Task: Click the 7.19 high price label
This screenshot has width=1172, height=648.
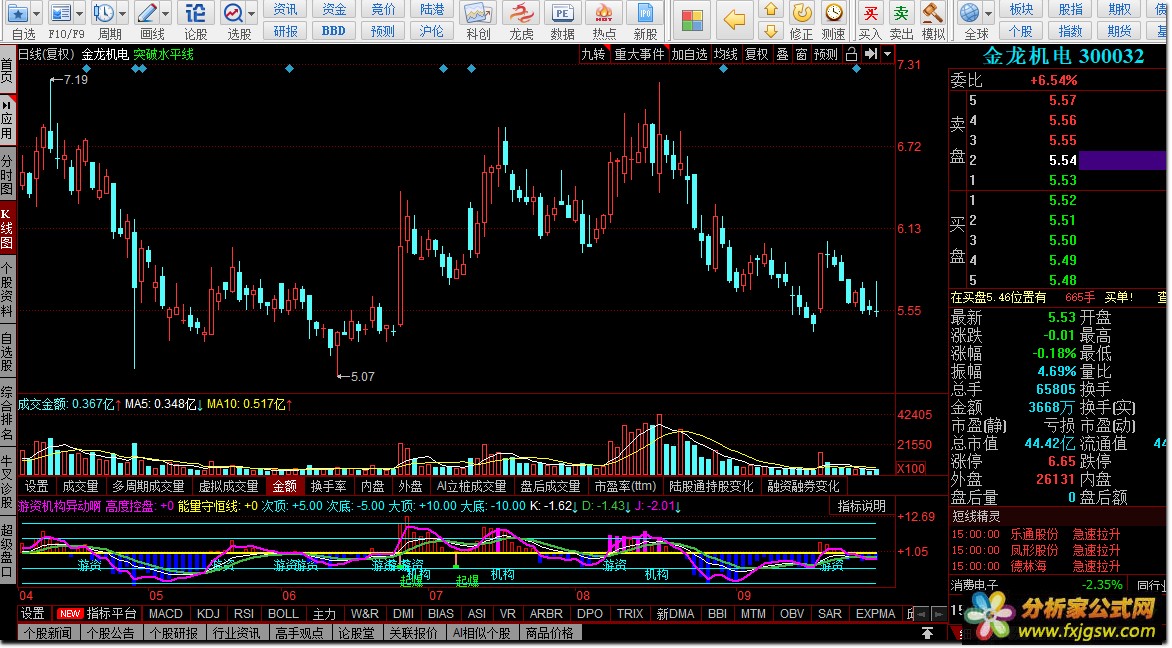Action: [75, 79]
